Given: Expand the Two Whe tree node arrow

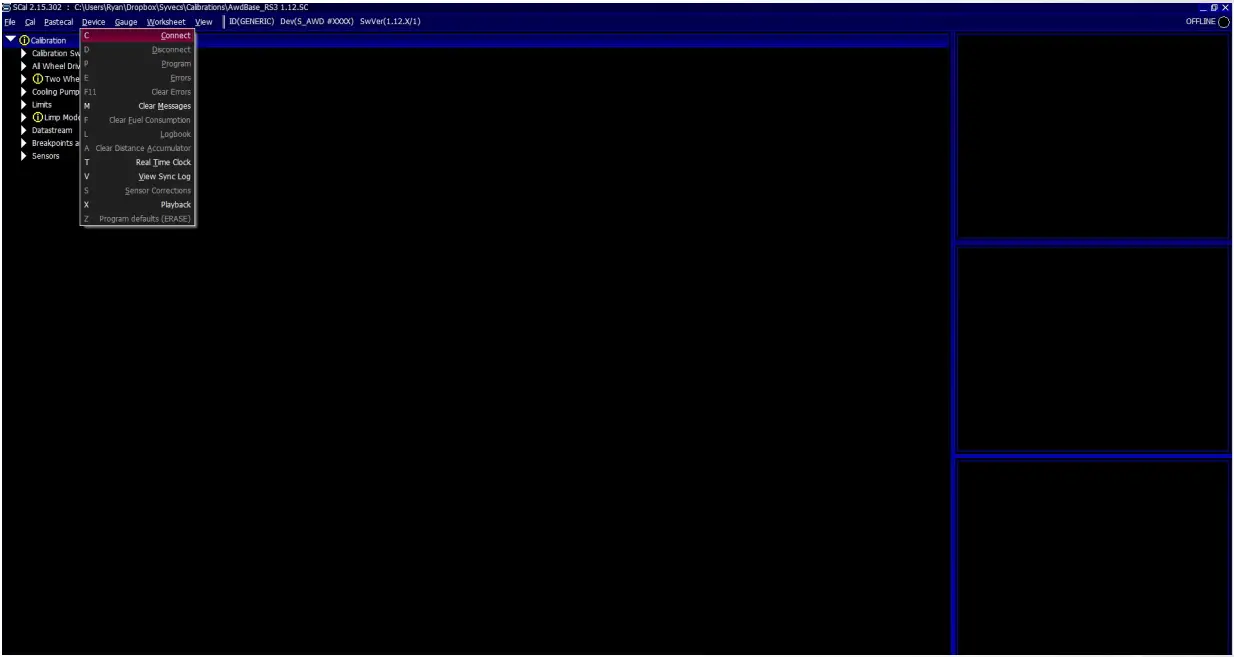Looking at the screenshot, I should point(24,79).
